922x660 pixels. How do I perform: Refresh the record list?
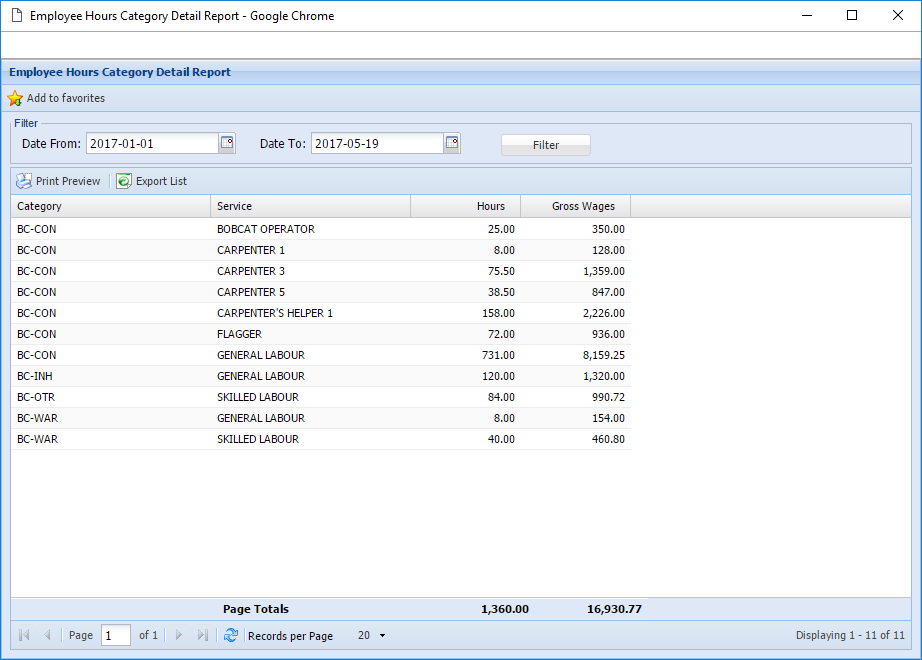click(231, 635)
